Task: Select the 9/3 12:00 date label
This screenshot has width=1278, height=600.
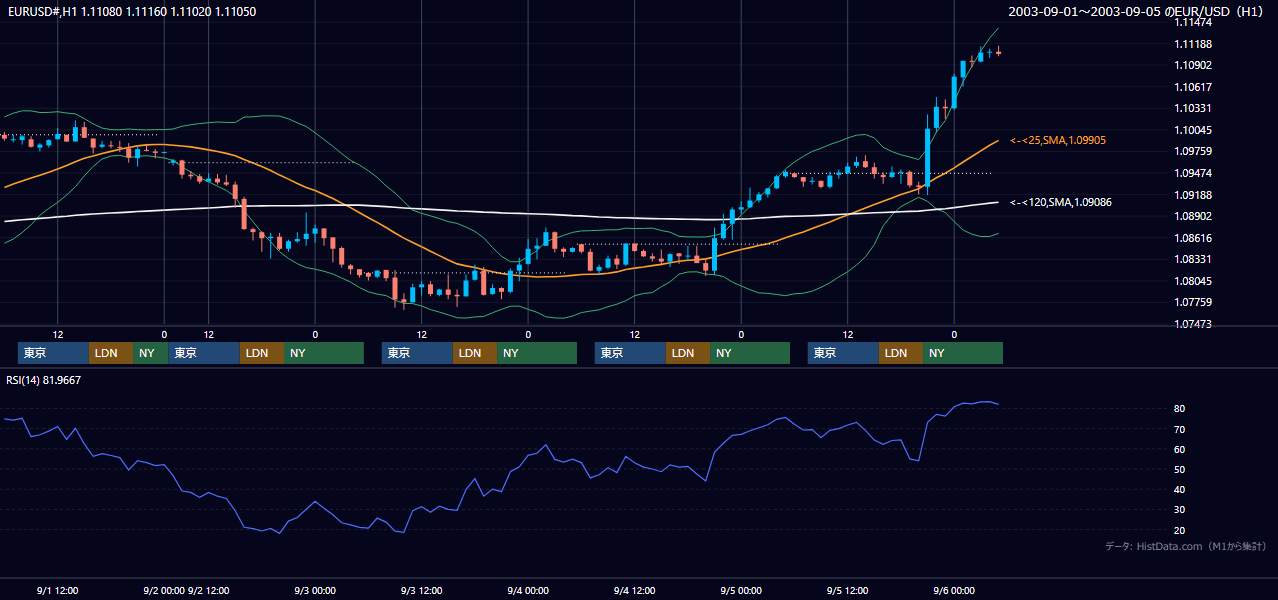Action: pyautogui.click(x=421, y=590)
